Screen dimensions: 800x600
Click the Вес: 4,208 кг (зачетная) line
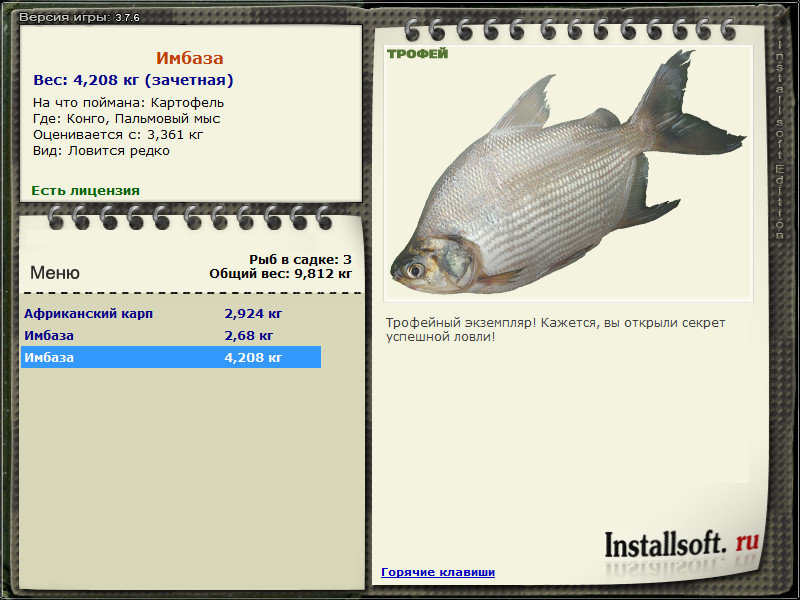(x=133, y=80)
